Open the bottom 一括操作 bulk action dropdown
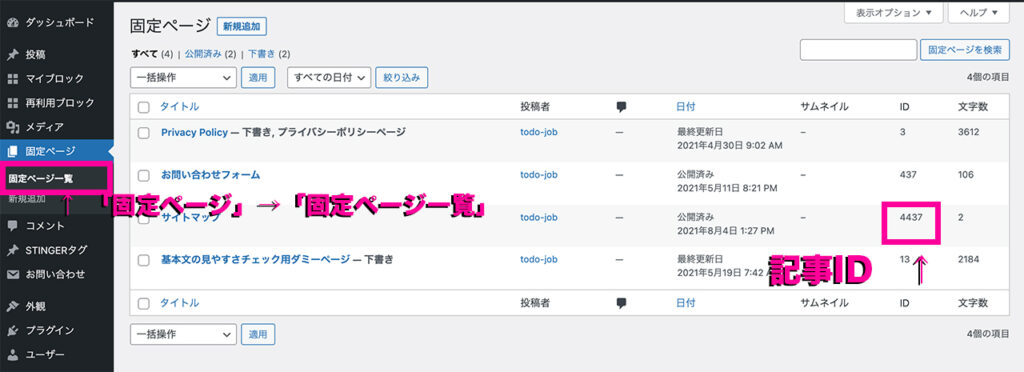This screenshot has height=372, width=1024. point(184,334)
